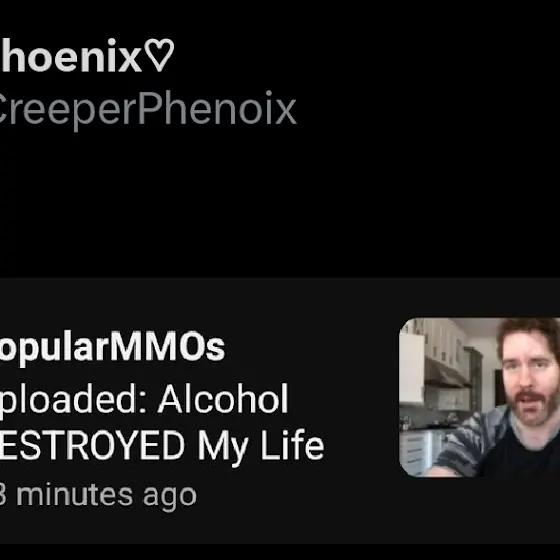Click the 'uploaded:' text in the notification
Viewport: 560px width, 560px height.
pos(74,400)
